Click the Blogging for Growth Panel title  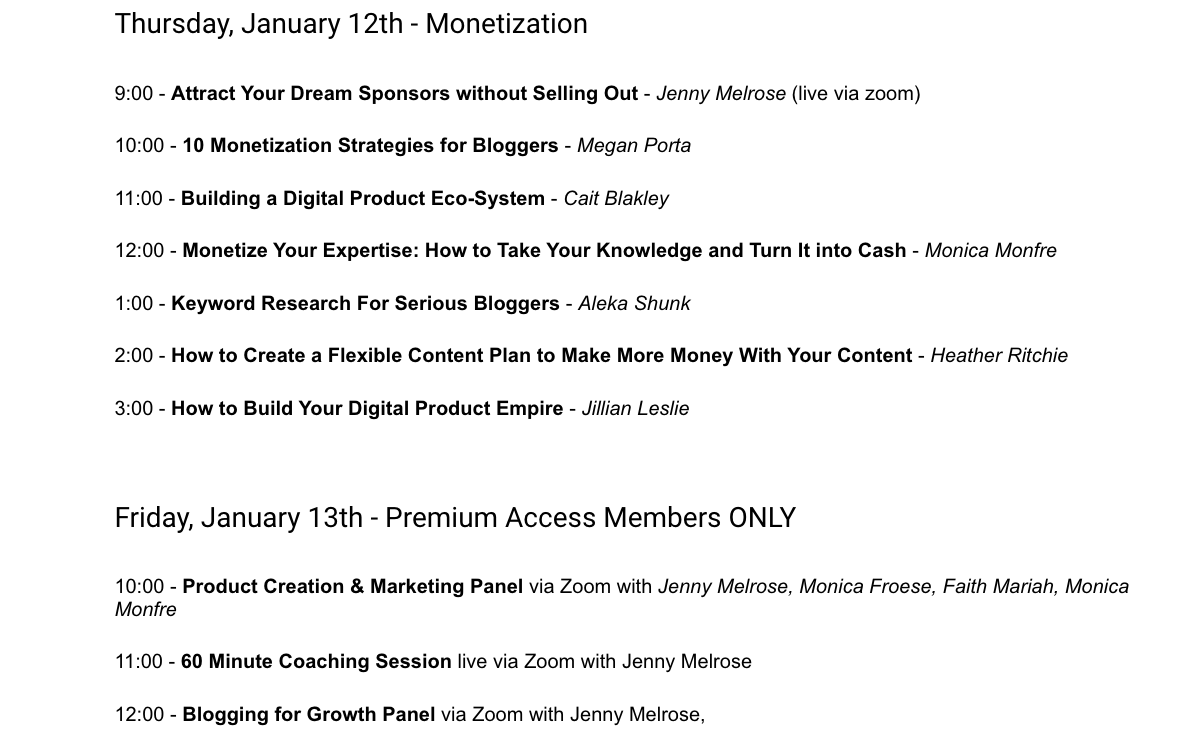[308, 715]
